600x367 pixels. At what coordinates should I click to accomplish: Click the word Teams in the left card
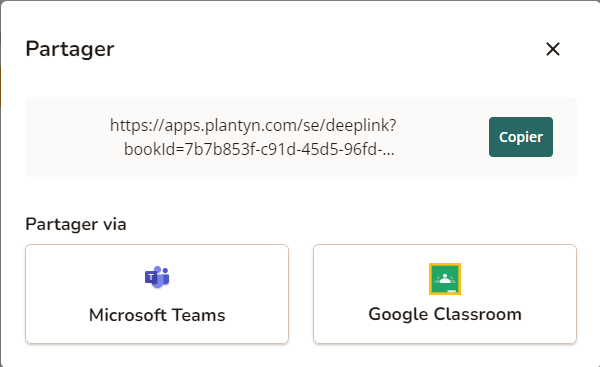click(198, 315)
